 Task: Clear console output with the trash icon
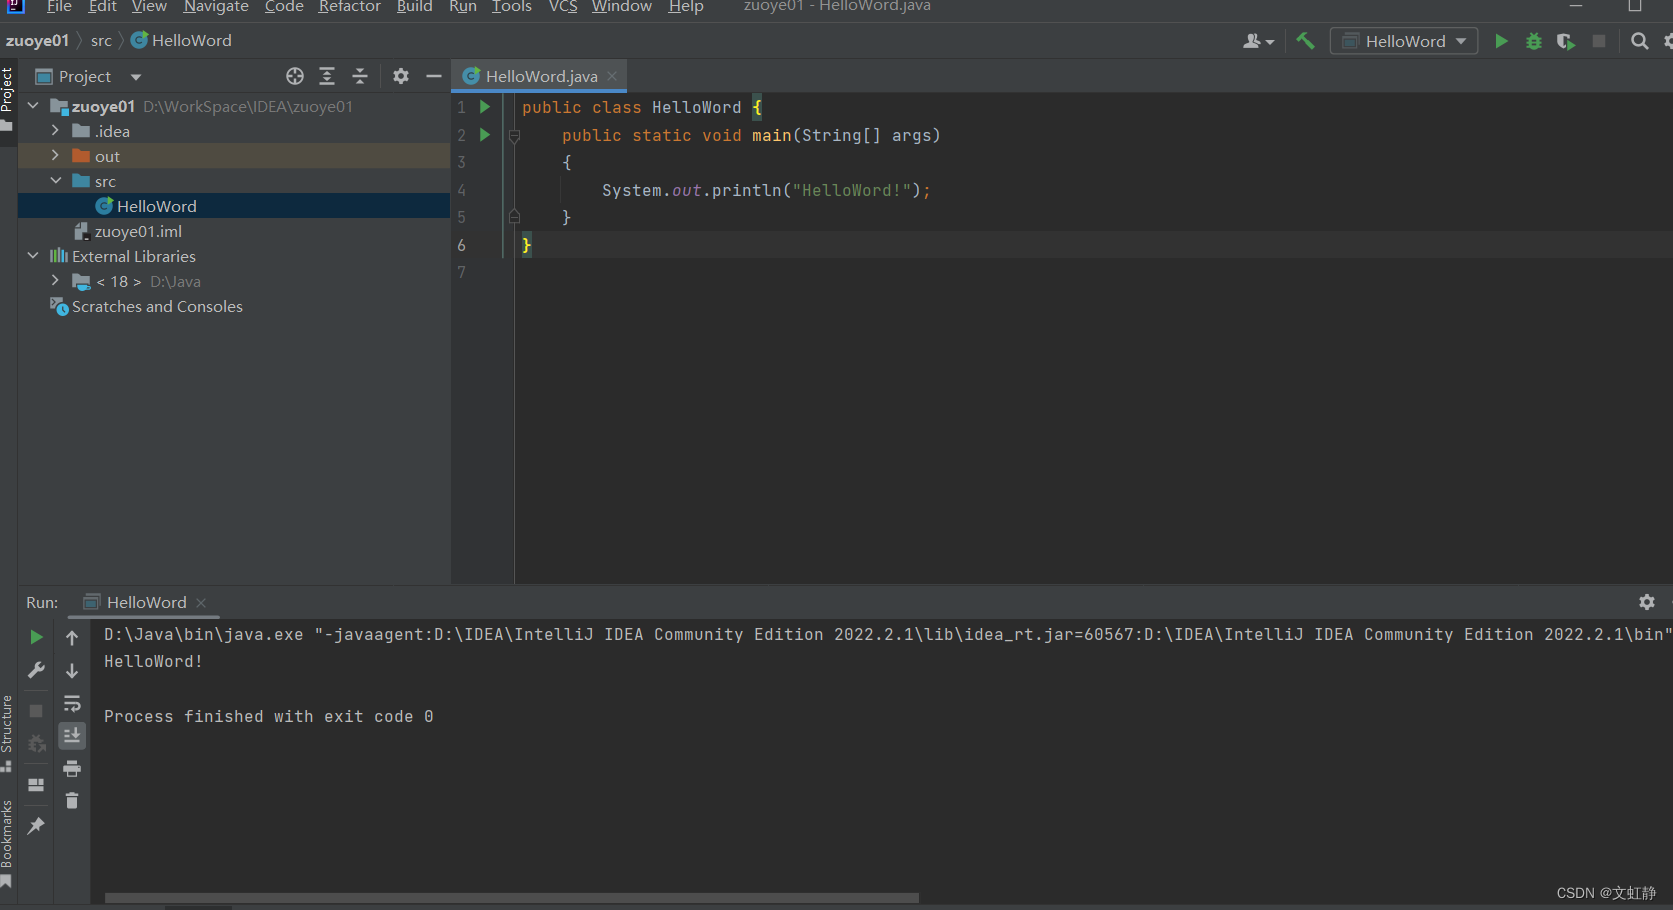tap(71, 800)
